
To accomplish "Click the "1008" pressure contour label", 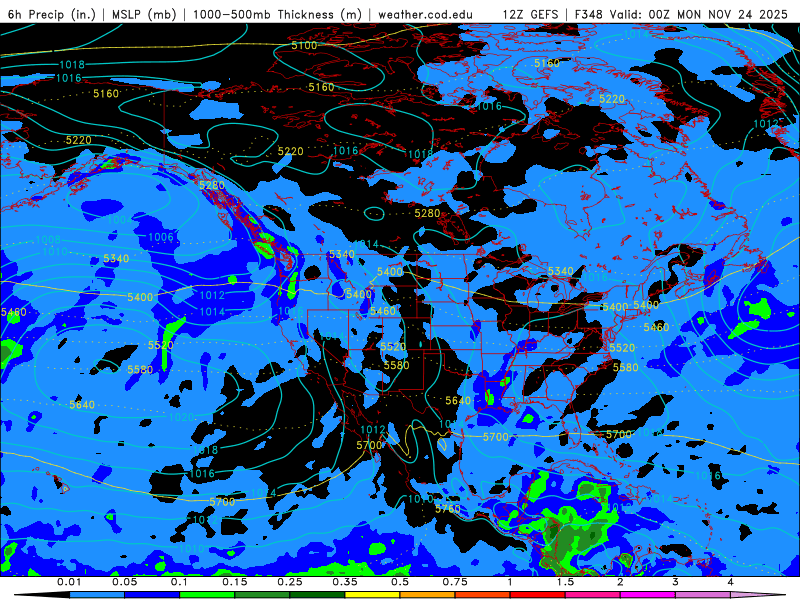I will point(48,240).
